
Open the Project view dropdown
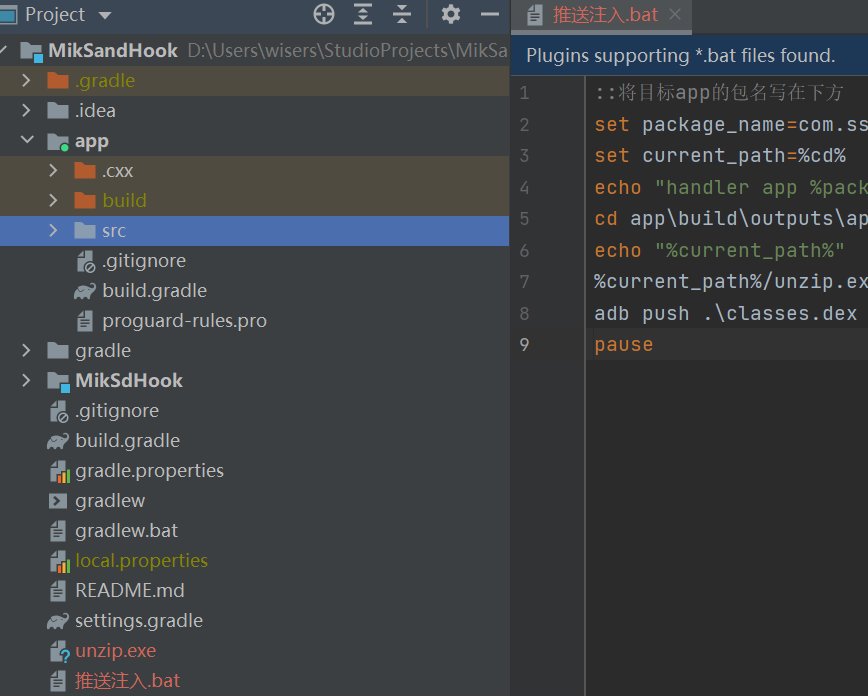click(105, 15)
